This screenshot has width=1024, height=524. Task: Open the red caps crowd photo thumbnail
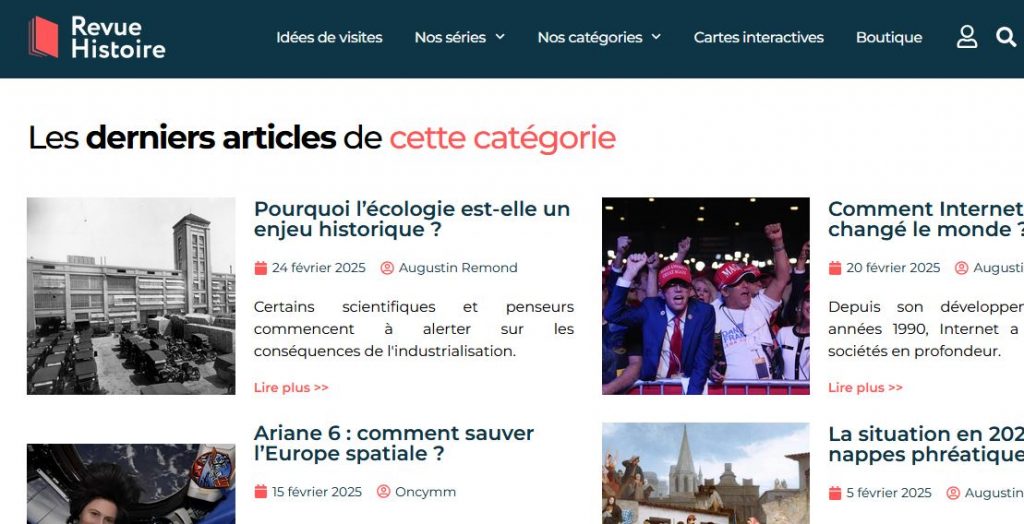pos(706,296)
